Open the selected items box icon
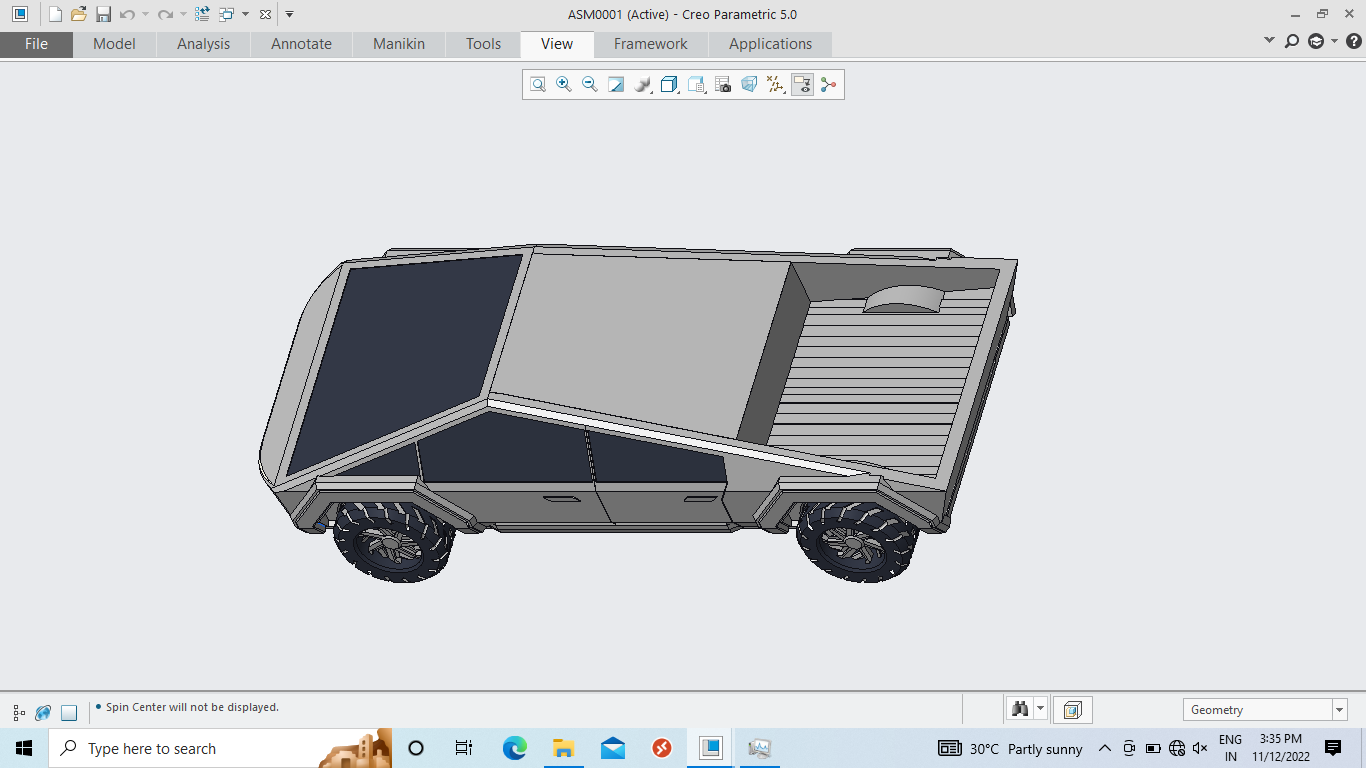 1073,710
